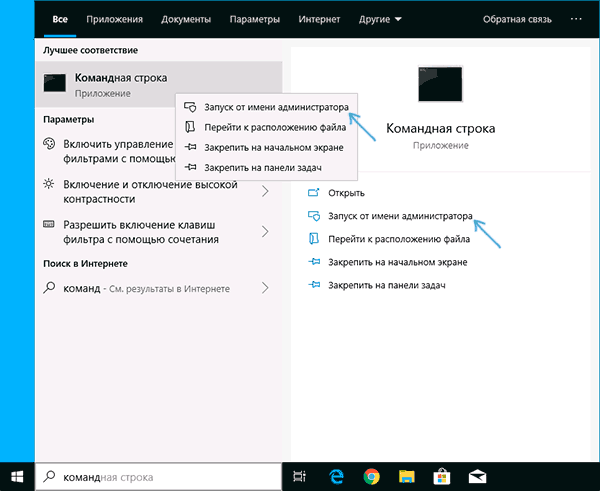Click Перейти к расположению файла in right panel
Image resolution: width=600 pixels, height=491 pixels.
tap(399, 239)
